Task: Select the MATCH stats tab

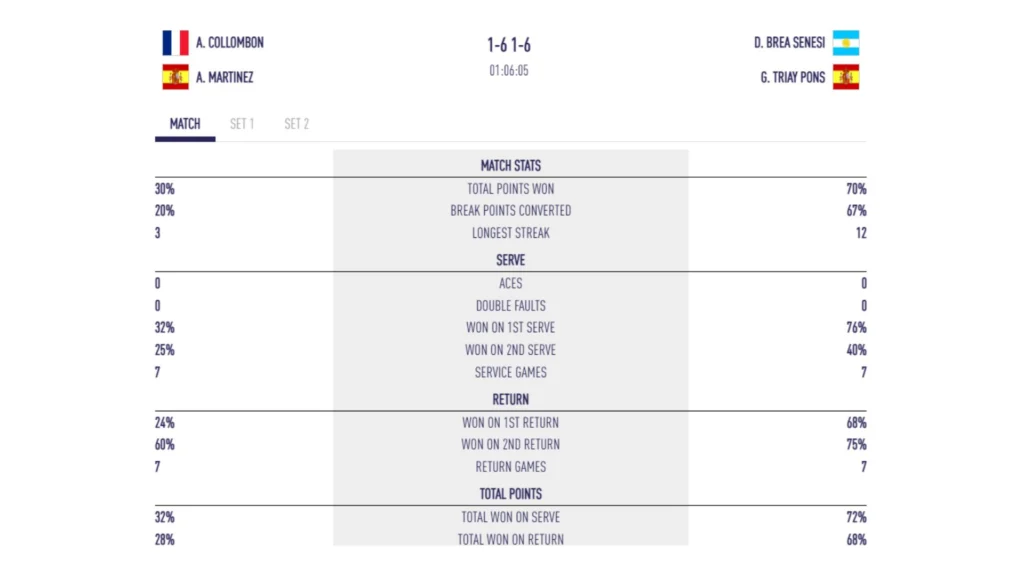Action: coord(185,124)
